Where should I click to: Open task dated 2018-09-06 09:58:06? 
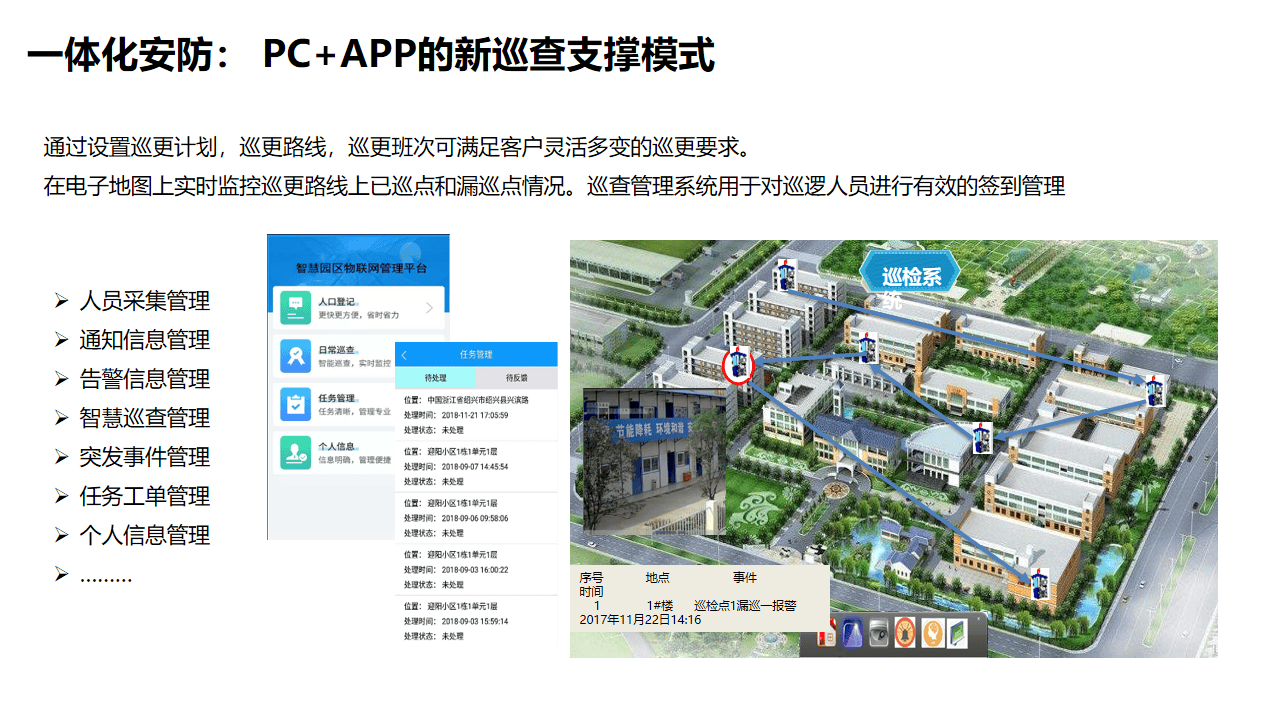click(x=476, y=518)
